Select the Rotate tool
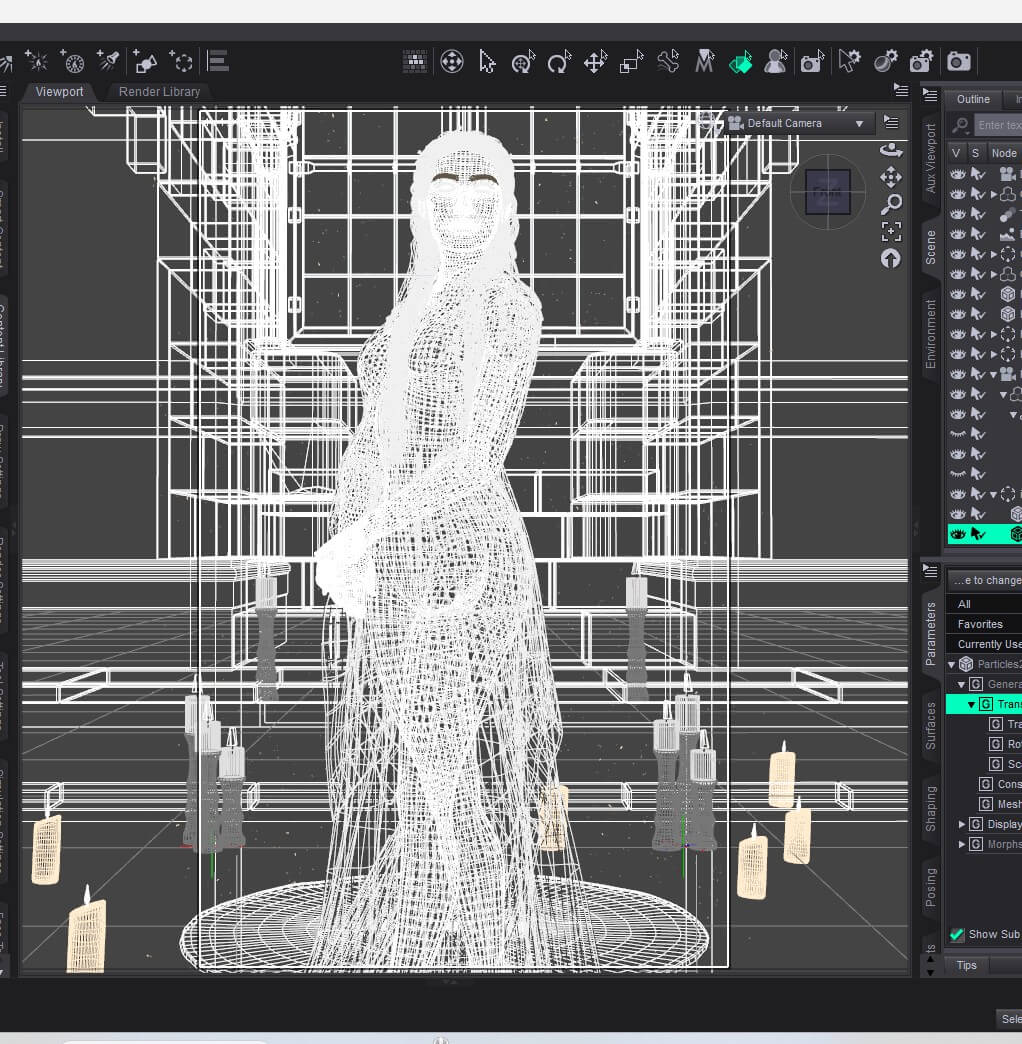The height and width of the screenshot is (1044, 1022). 559,62
